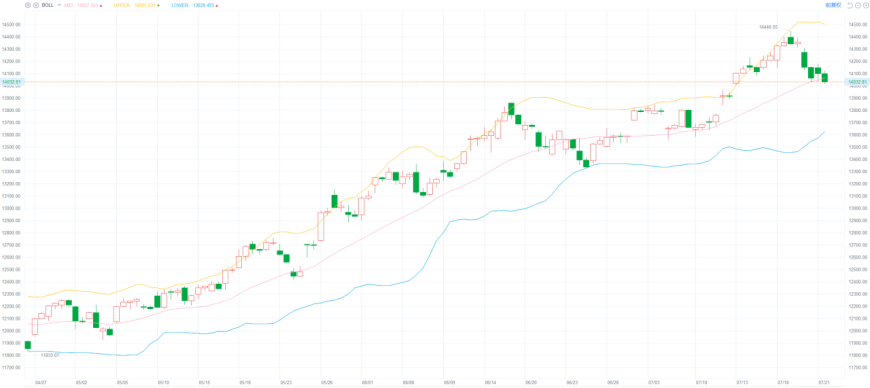
Task: Select the 06/14 date on time axis
Action: point(490,382)
